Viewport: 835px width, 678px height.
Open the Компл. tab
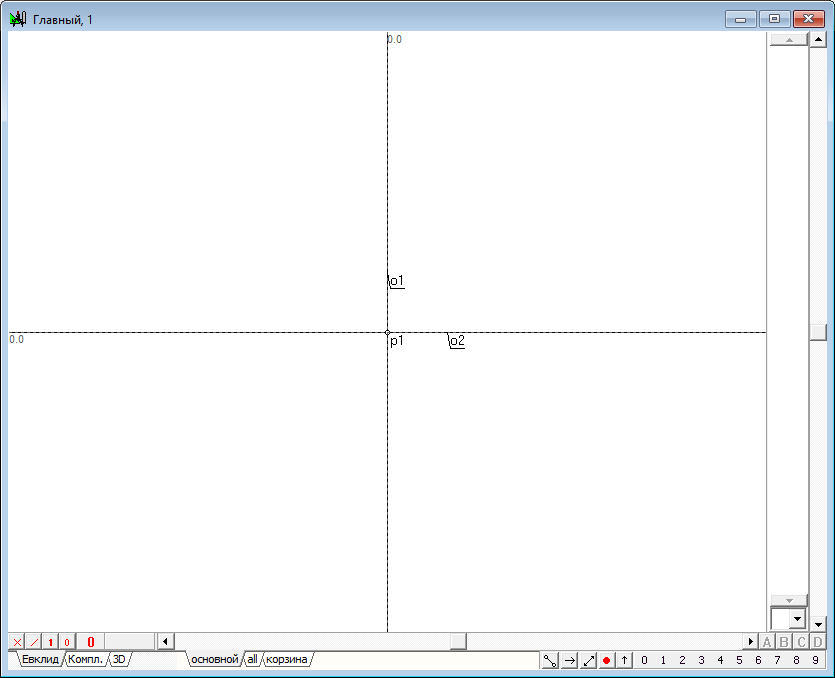(x=85, y=659)
